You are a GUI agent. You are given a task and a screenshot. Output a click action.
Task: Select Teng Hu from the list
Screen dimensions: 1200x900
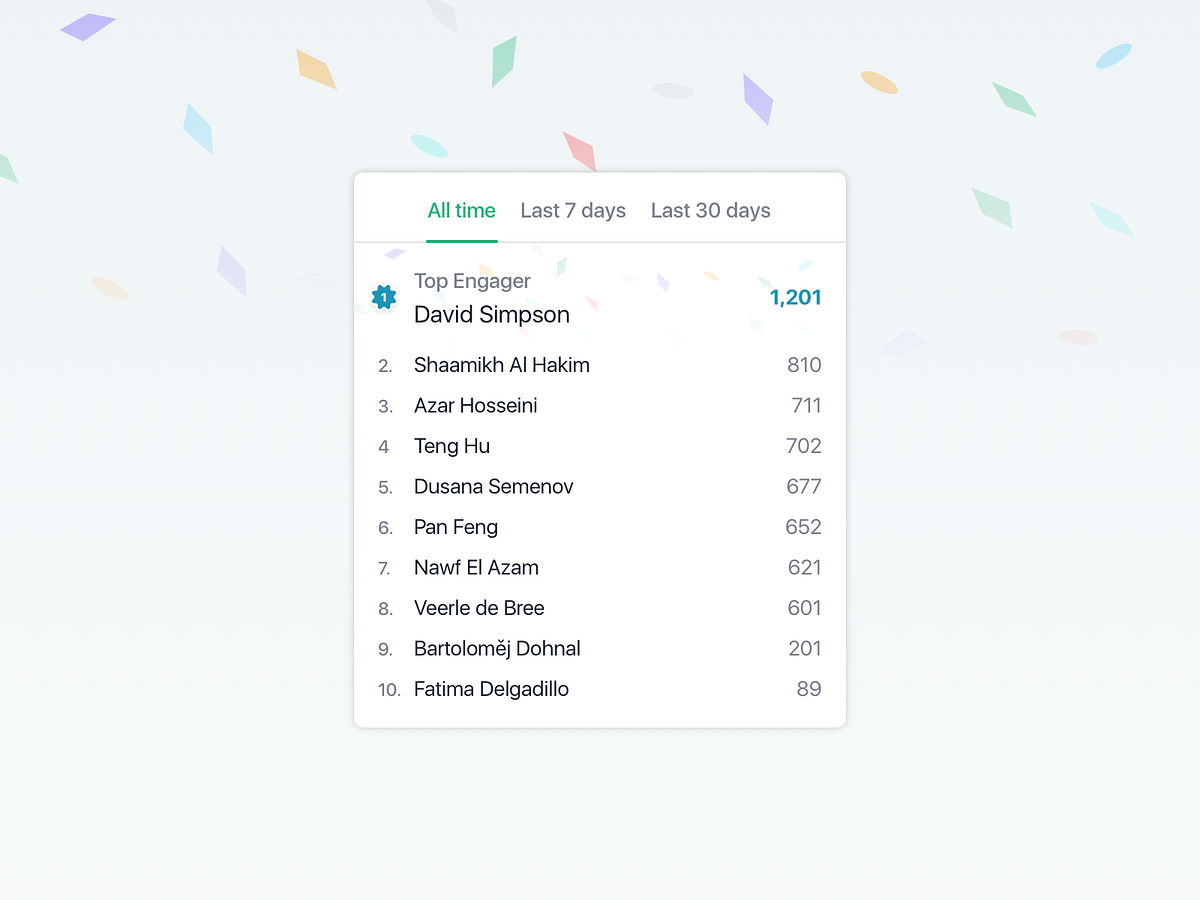[x=451, y=446]
